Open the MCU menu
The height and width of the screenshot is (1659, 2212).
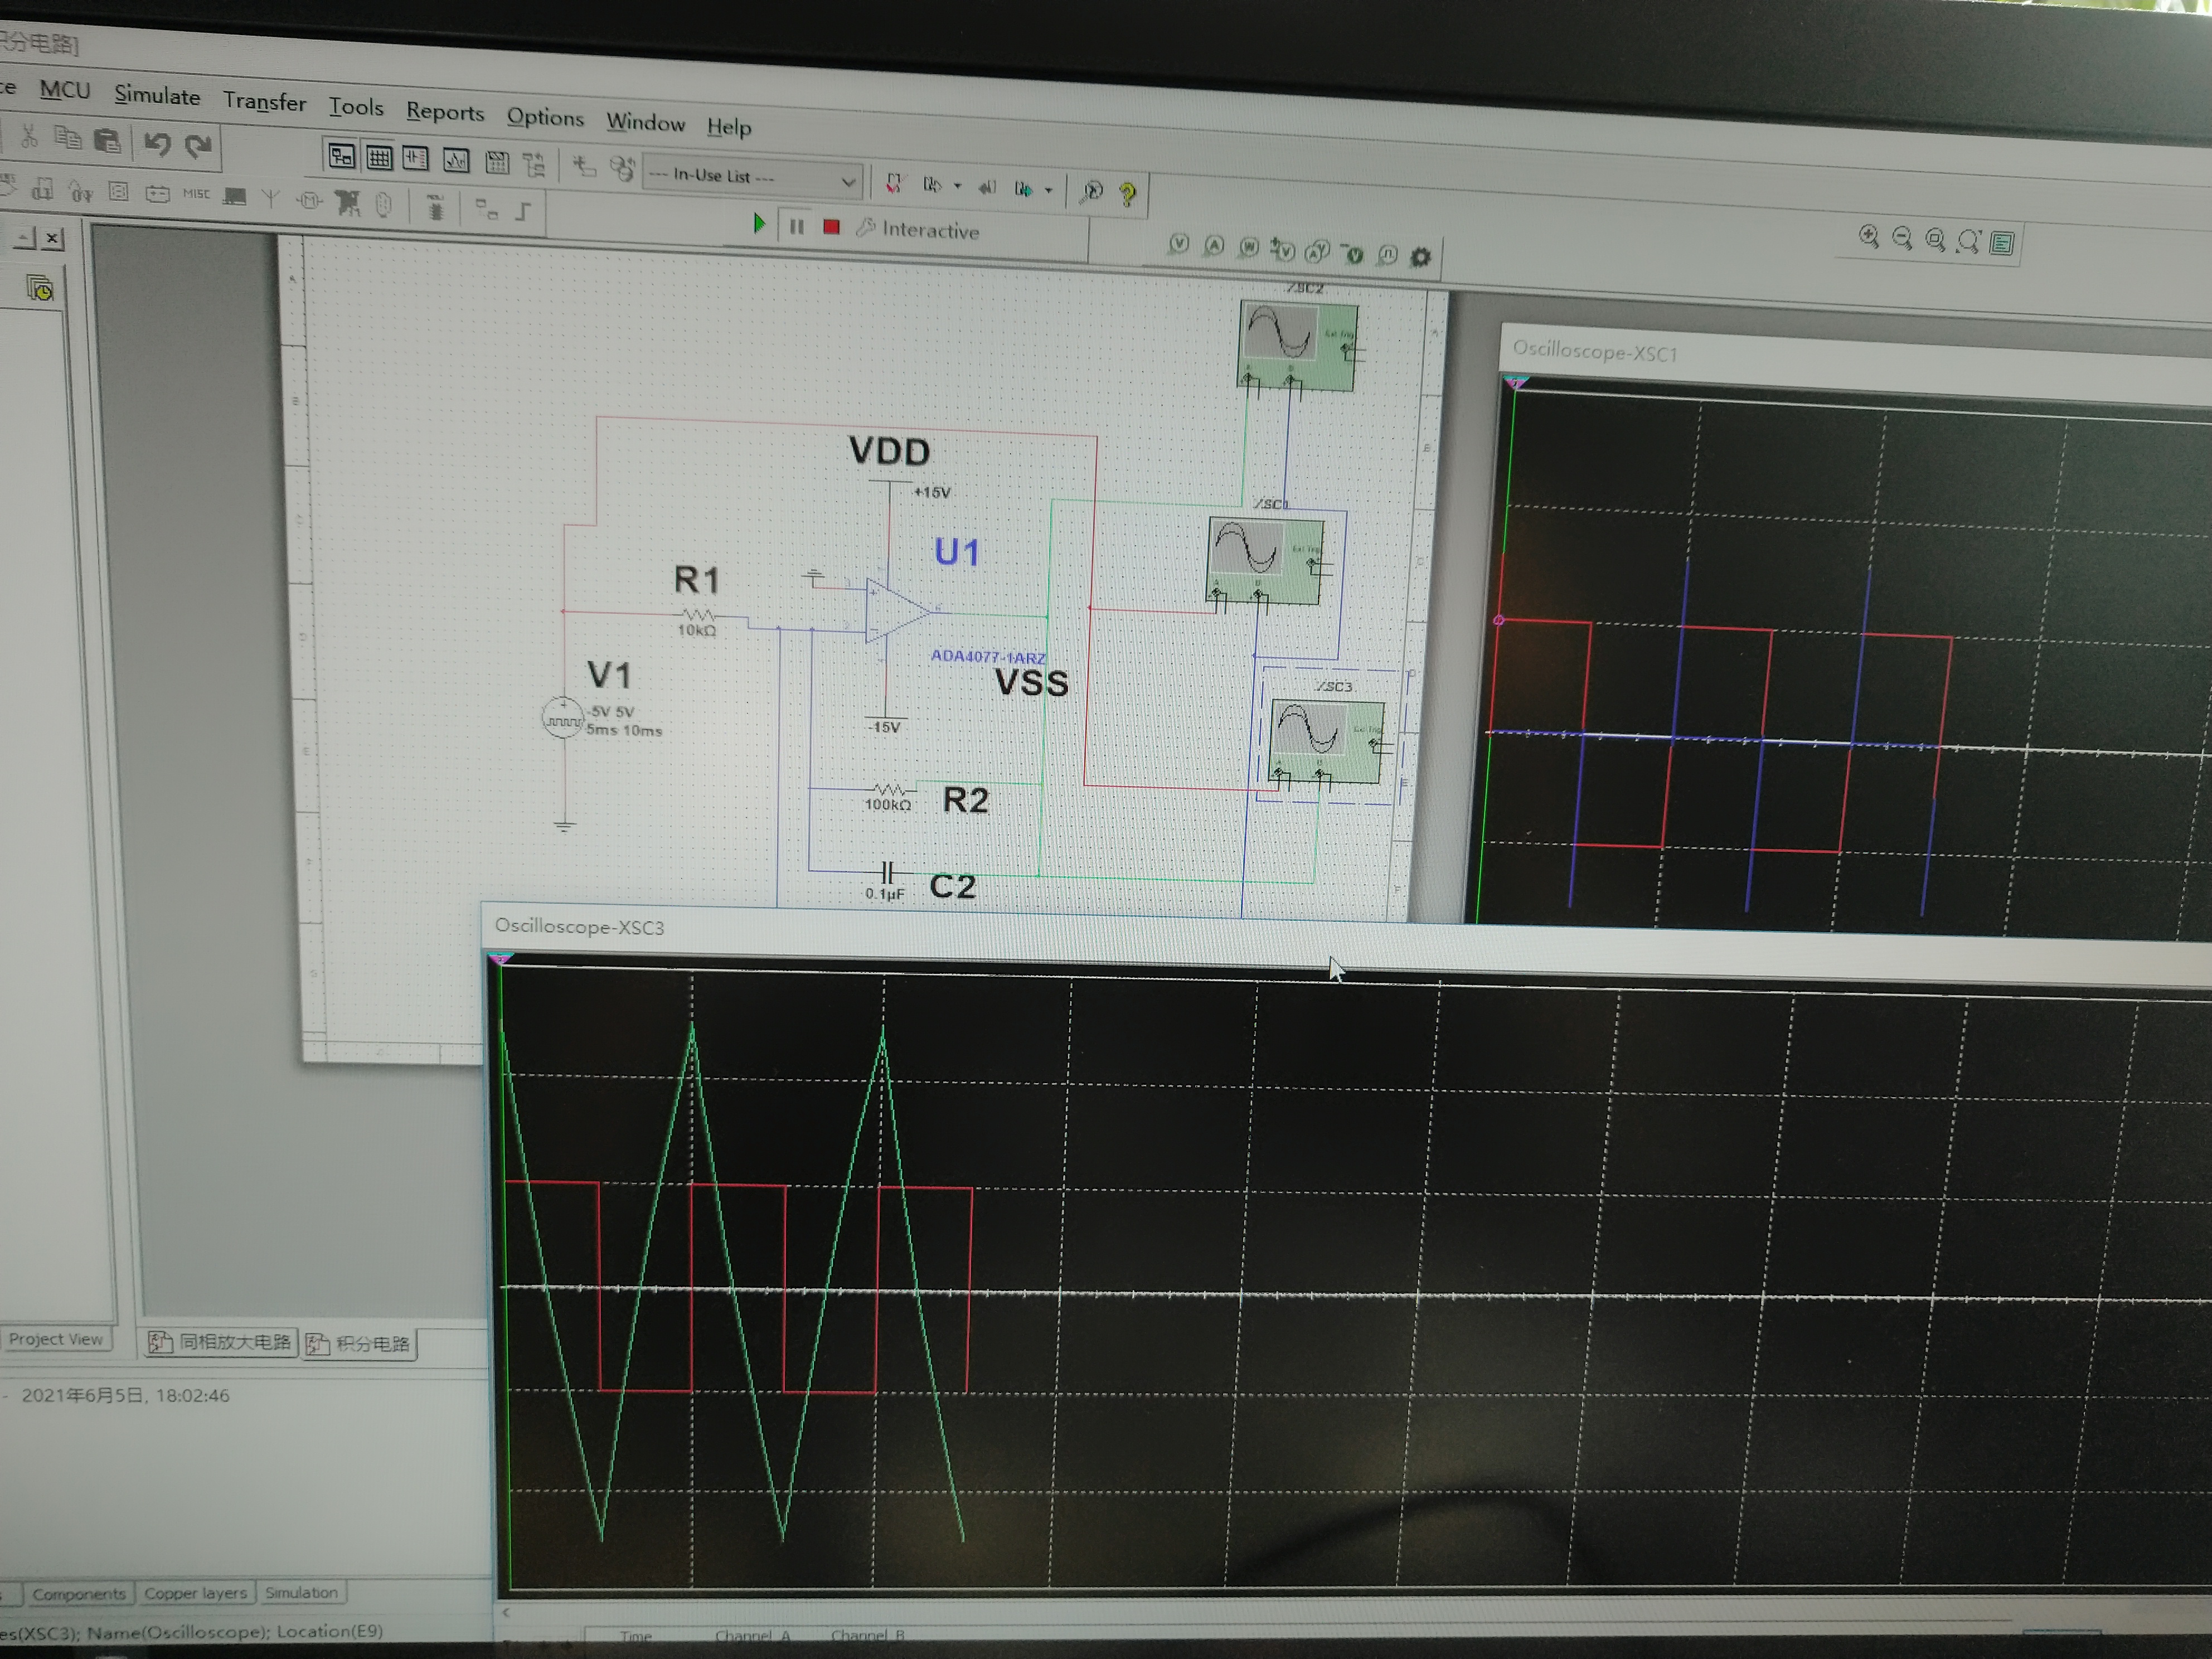coord(65,90)
